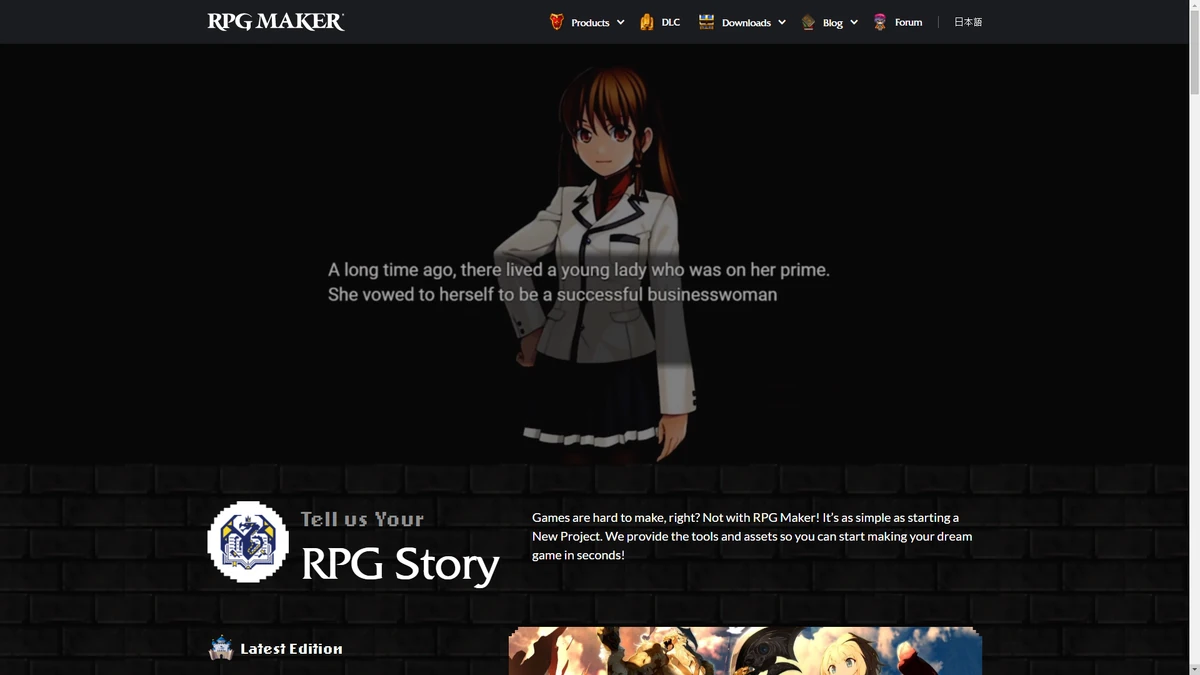
Task: Expand the Products dropdown menu
Action: 621,21
